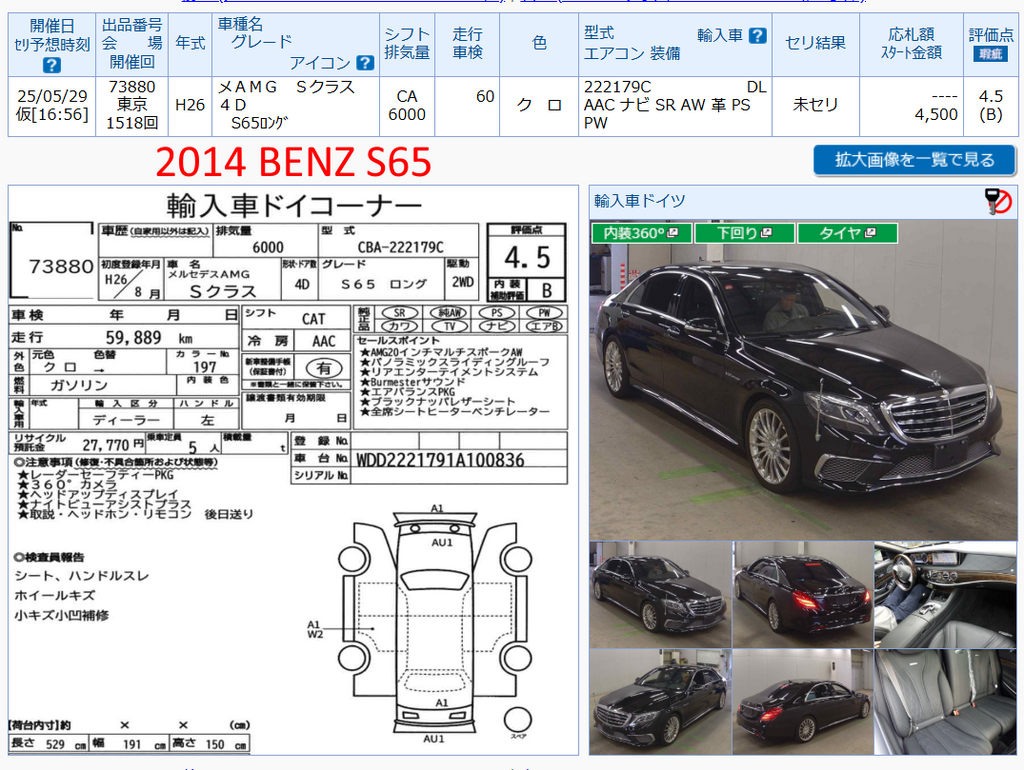Click the note ★ヘッドアップディスプレイ
This screenshot has height=770, width=1024.
[x=98, y=494]
